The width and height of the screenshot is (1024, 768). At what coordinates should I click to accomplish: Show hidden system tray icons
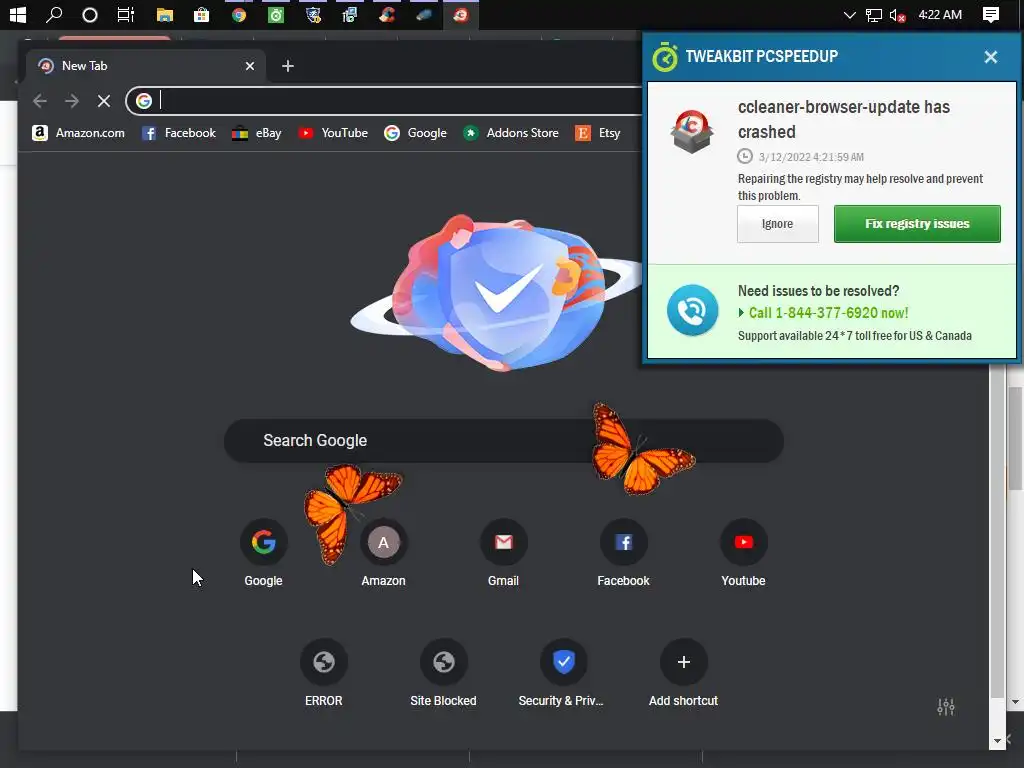point(849,15)
